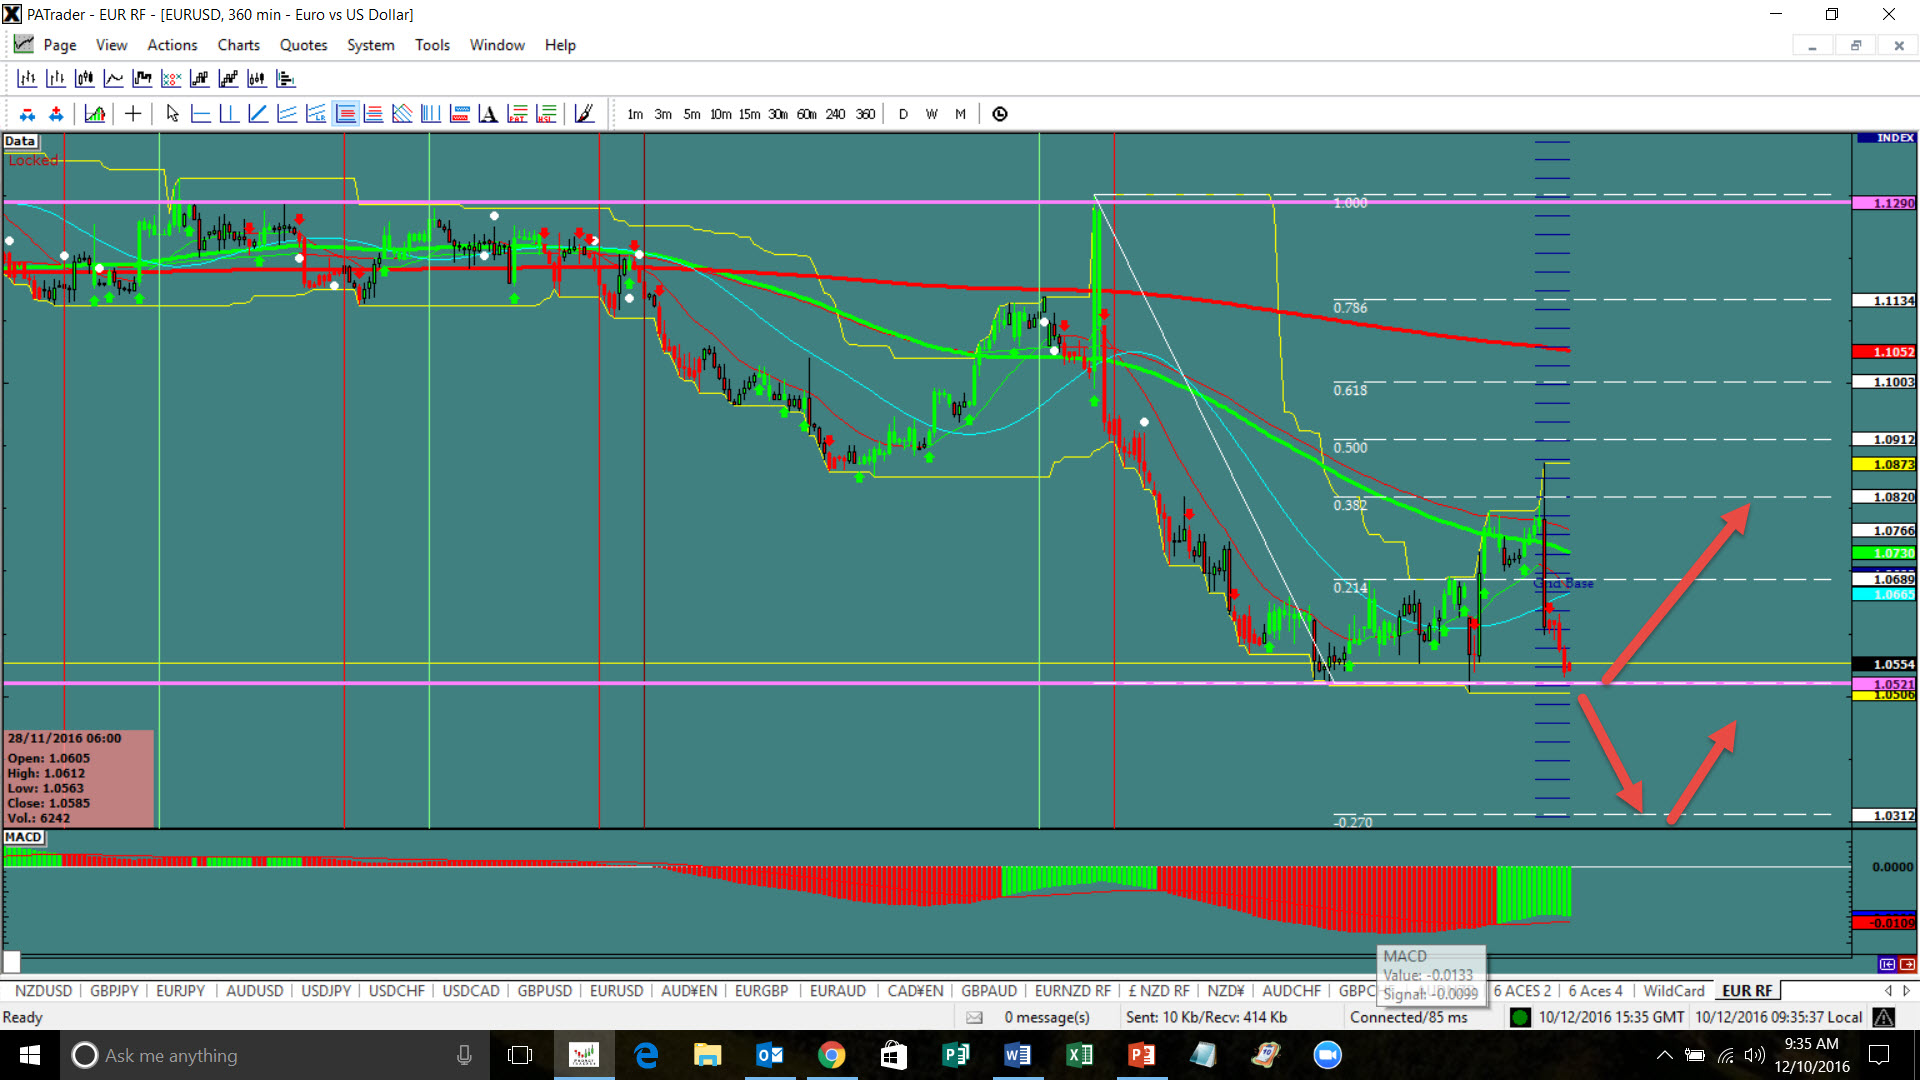The height and width of the screenshot is (1080, 1920).
Task: Switch to the WildCard tab
Action: point(1674,991)
